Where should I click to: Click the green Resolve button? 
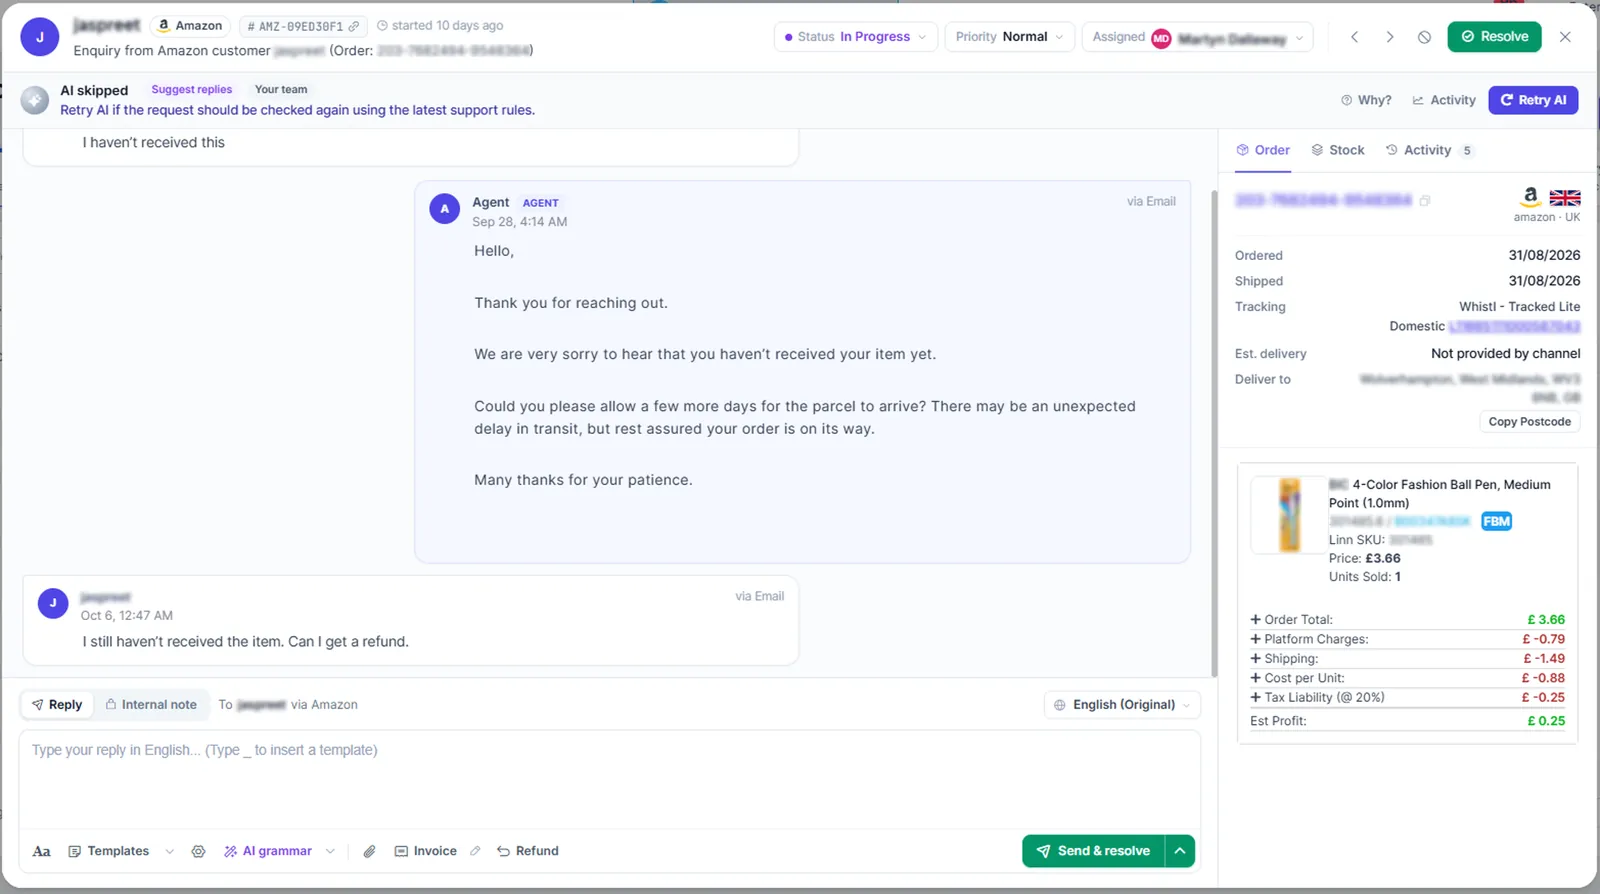pos(1494,37)
